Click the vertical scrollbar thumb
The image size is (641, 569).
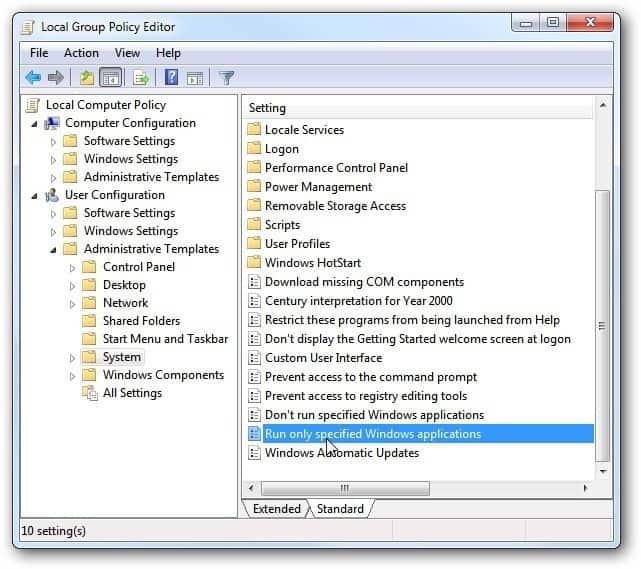[602, 326]
